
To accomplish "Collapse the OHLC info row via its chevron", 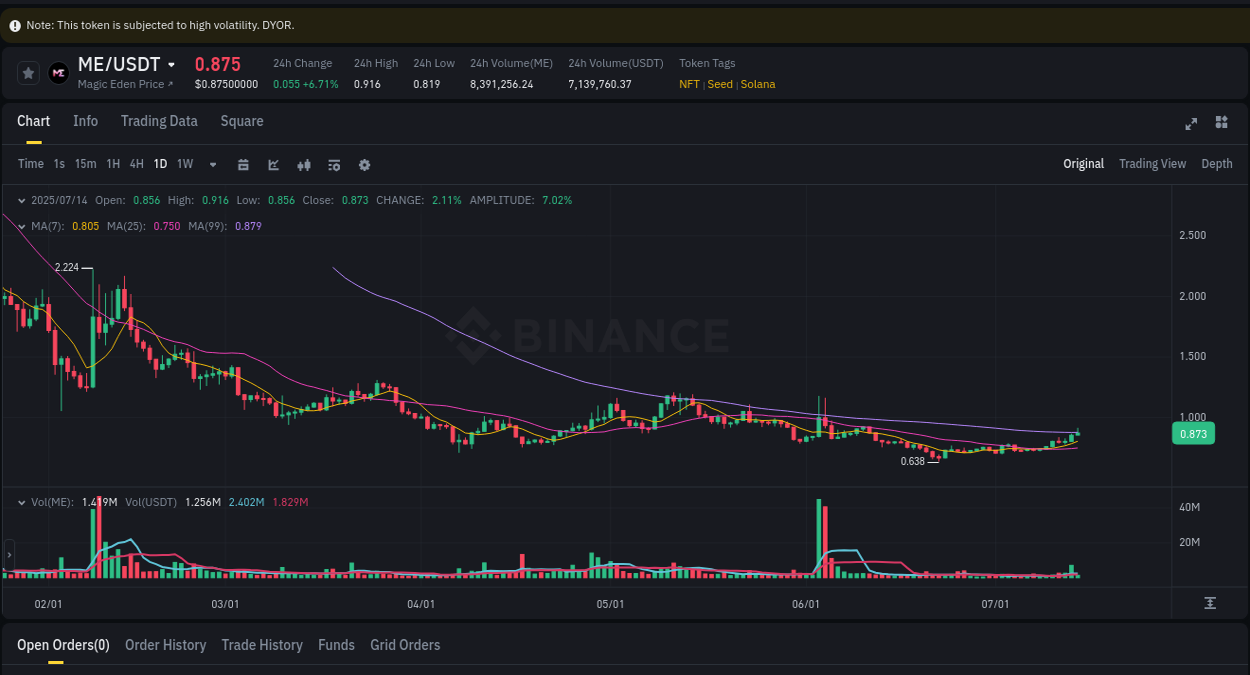I will (x=21, y=200).
